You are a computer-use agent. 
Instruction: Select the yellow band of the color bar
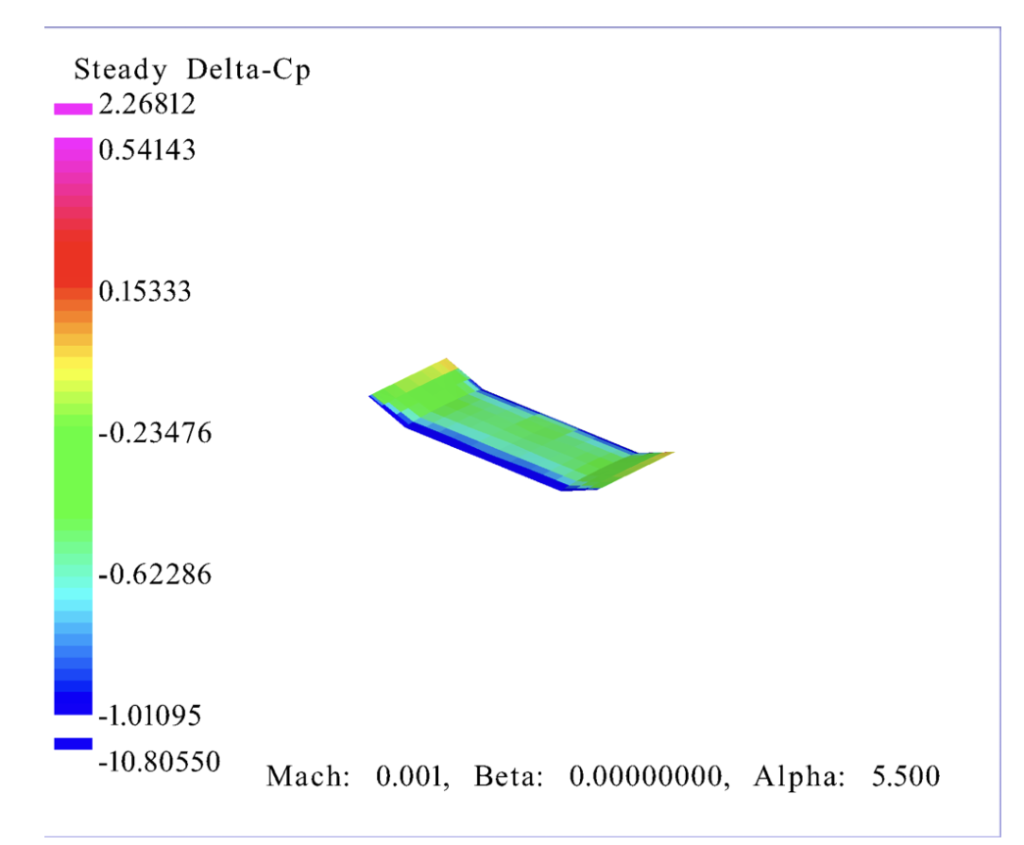click(73, 367)
